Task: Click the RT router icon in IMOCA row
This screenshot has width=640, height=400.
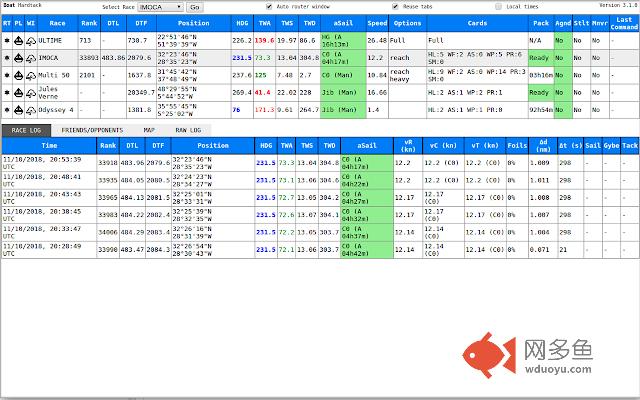Action: [x=7, y=58]
